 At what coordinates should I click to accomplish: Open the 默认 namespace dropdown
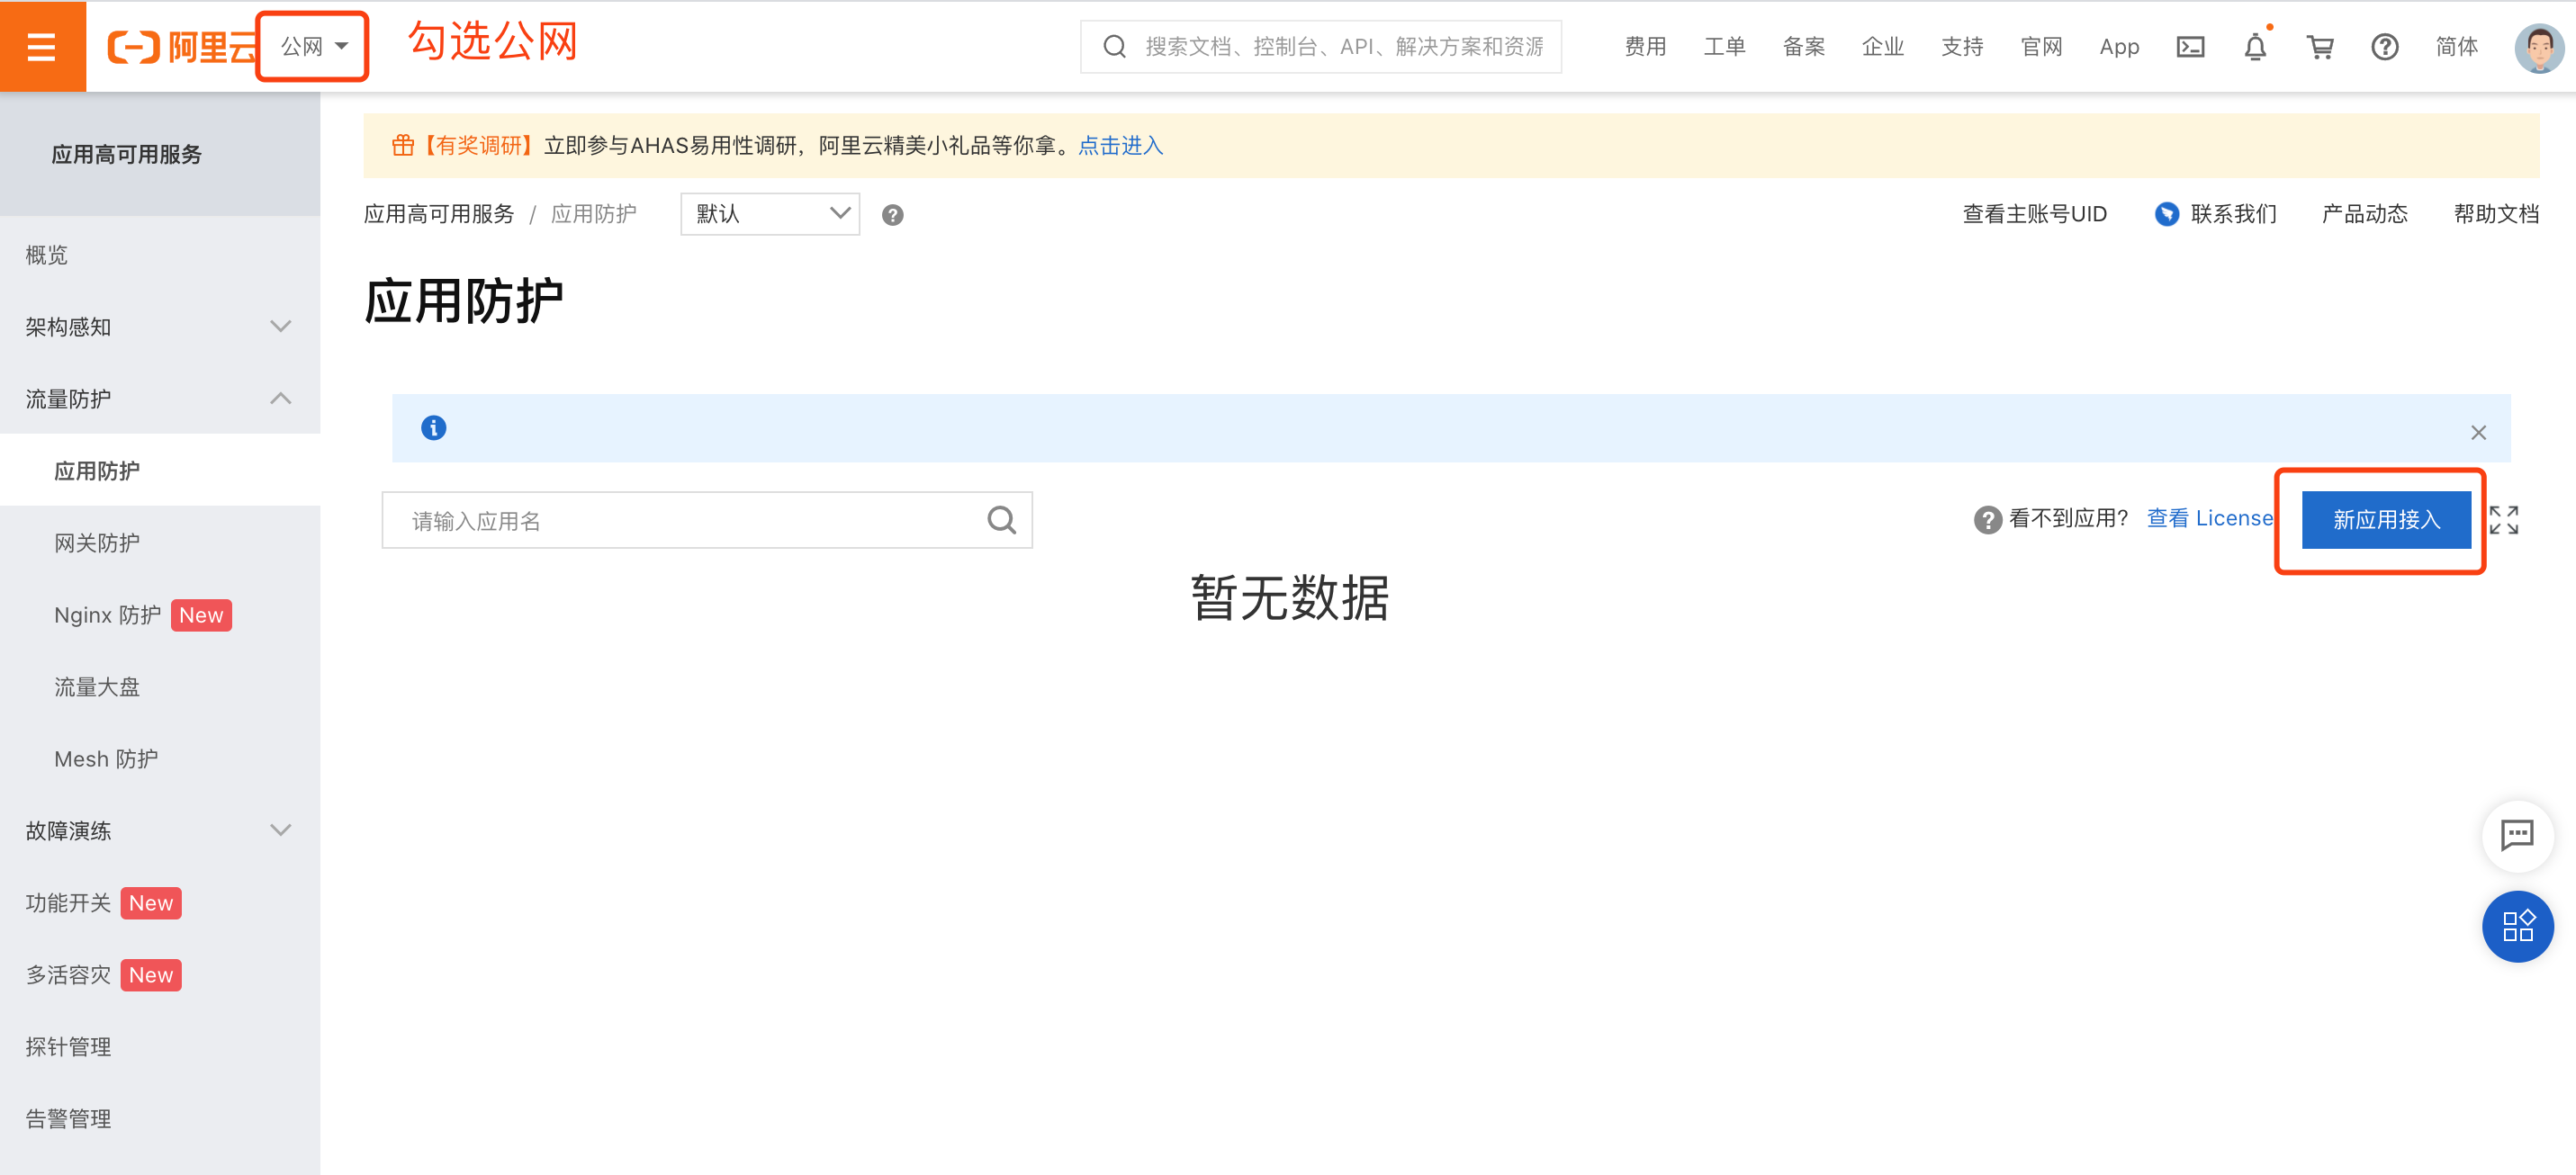[x=769, y=214]
